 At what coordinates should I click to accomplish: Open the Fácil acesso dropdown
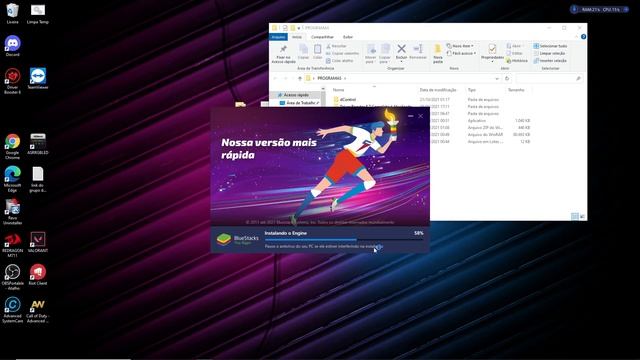click(461, 53)
